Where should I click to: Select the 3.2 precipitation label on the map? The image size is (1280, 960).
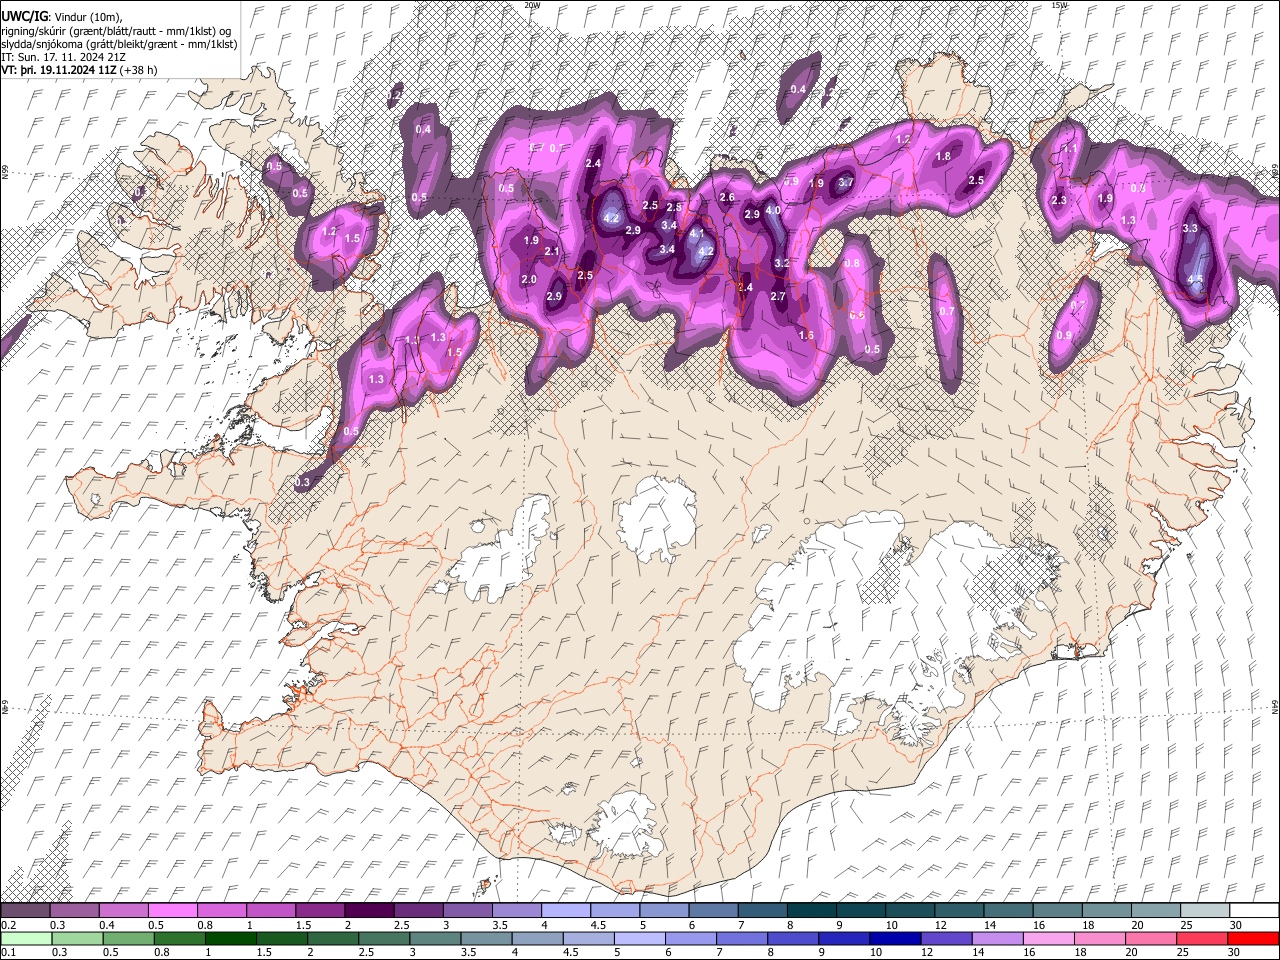(782, 264)
